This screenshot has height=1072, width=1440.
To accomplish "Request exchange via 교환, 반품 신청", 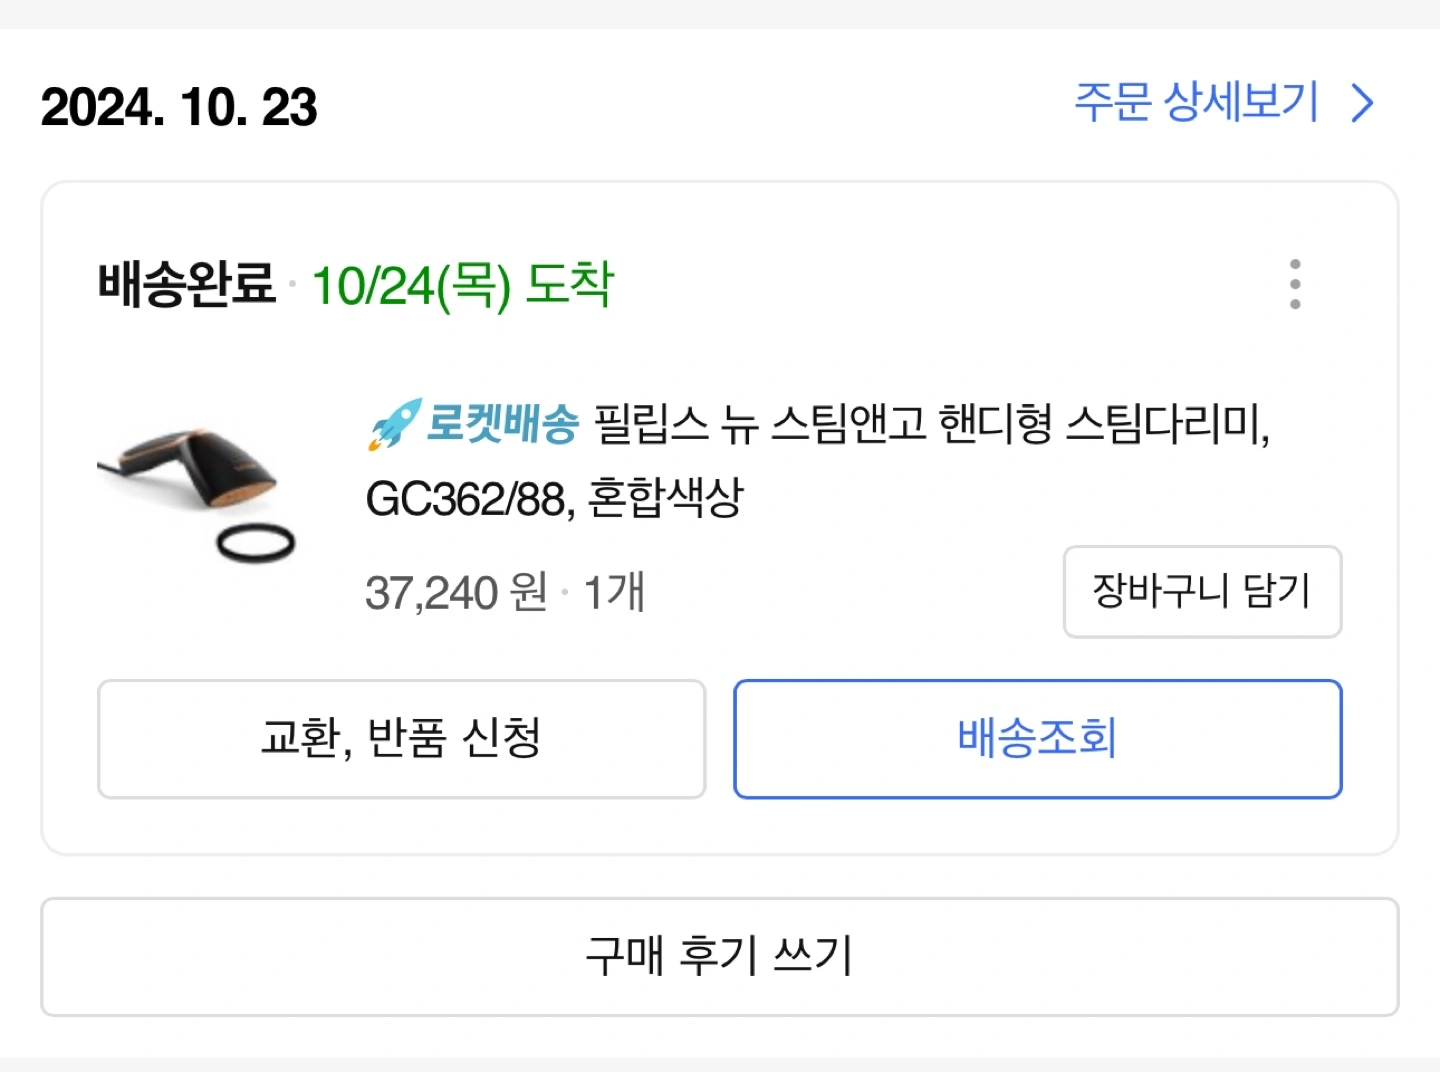I will (x=401, y=739).
